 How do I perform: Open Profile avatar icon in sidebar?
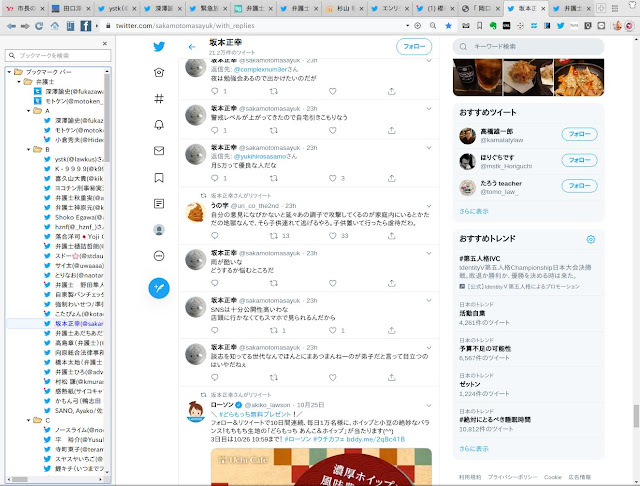[x=159, y=230]
